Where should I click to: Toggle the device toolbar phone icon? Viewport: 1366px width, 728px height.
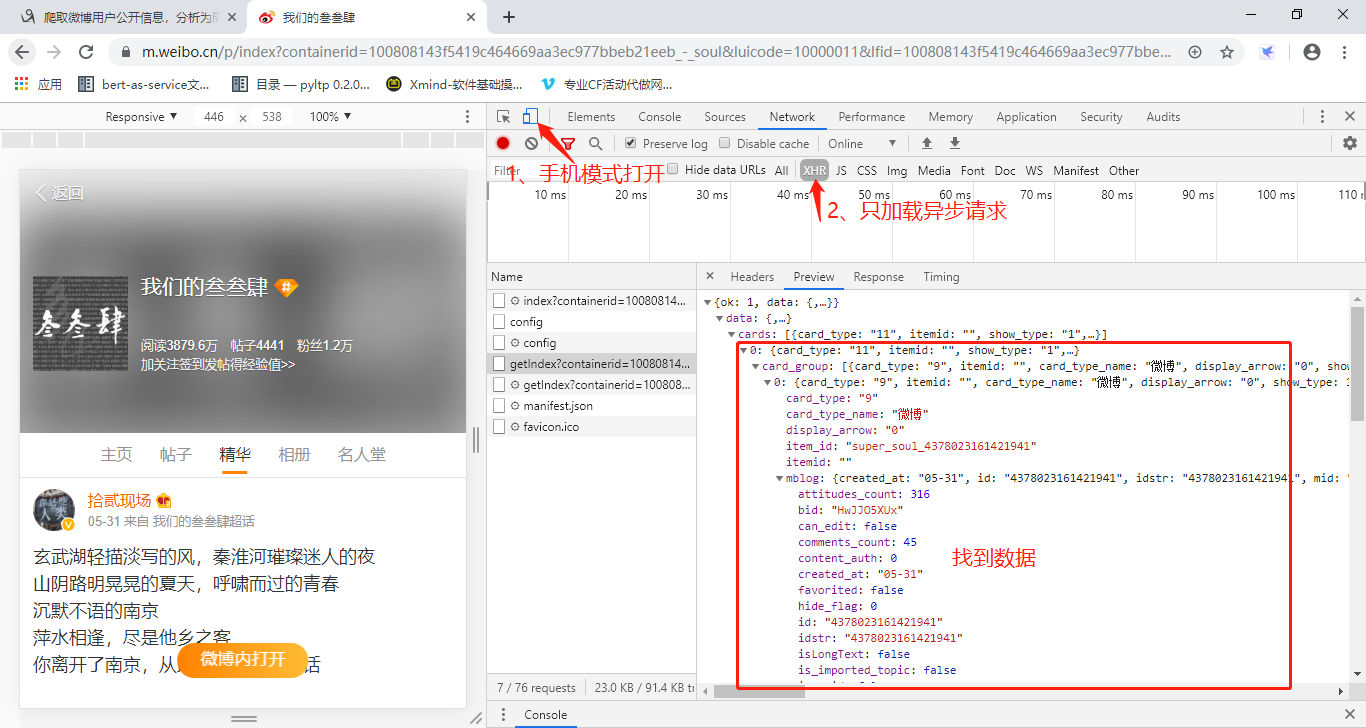click(x=531, y=117)
